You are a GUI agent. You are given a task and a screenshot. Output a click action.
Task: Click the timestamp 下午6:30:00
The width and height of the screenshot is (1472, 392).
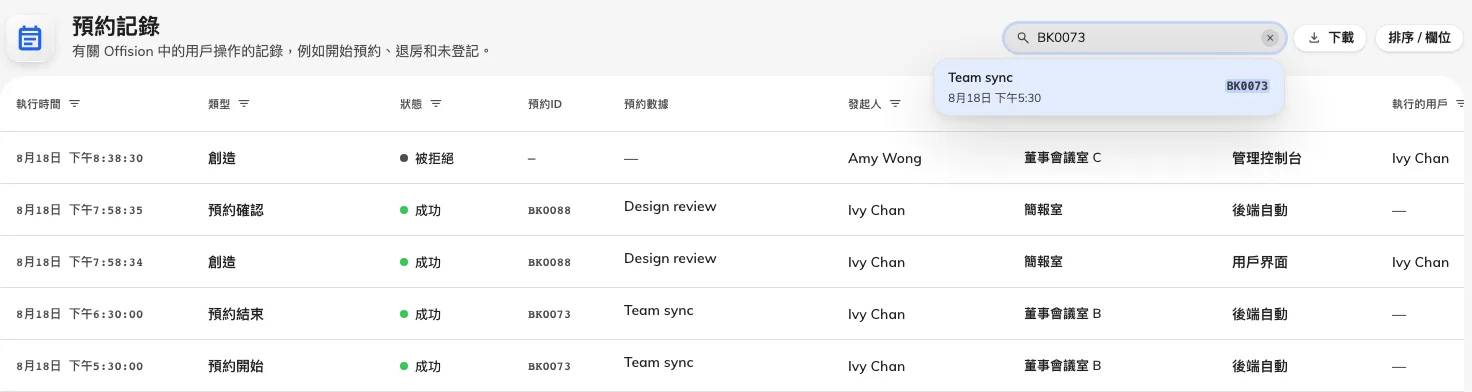coord(80,314)
